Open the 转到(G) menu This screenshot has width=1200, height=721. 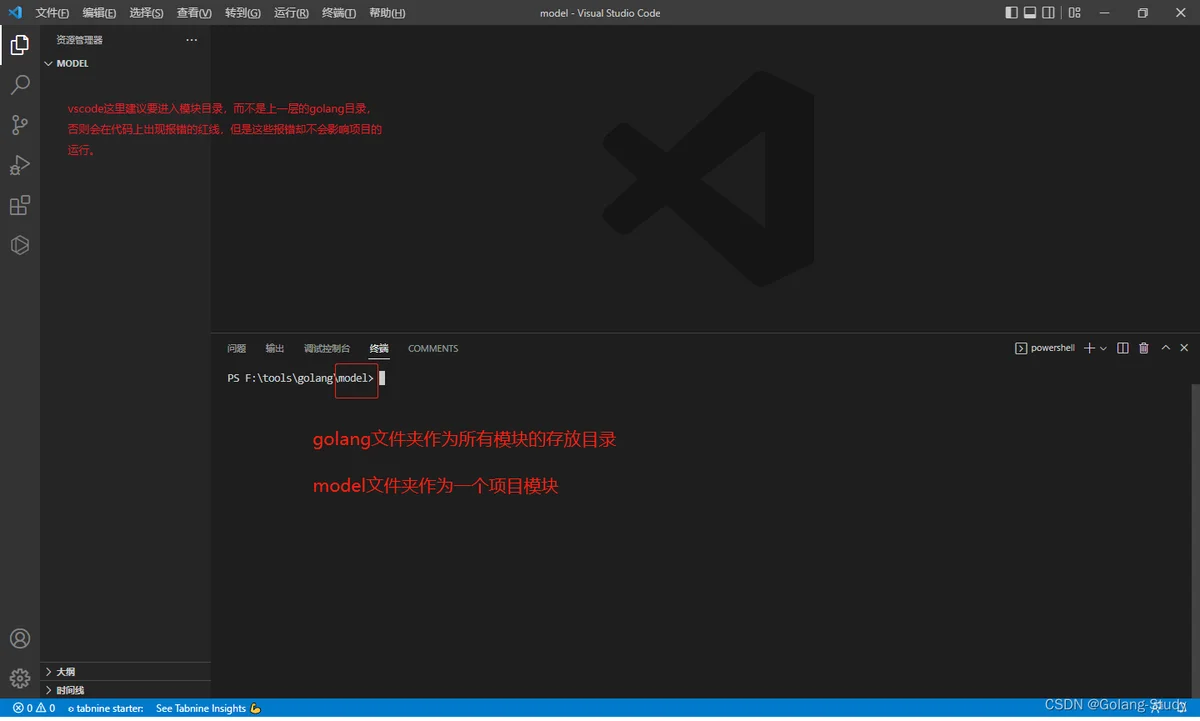(242, 13)
